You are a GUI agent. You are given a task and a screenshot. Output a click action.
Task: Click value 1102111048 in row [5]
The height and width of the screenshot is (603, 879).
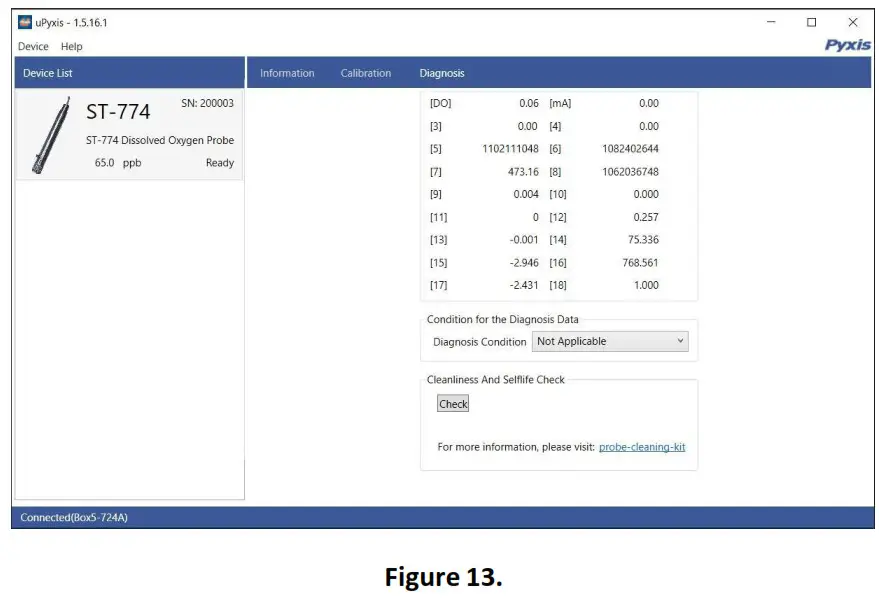[x=510, y=149]
